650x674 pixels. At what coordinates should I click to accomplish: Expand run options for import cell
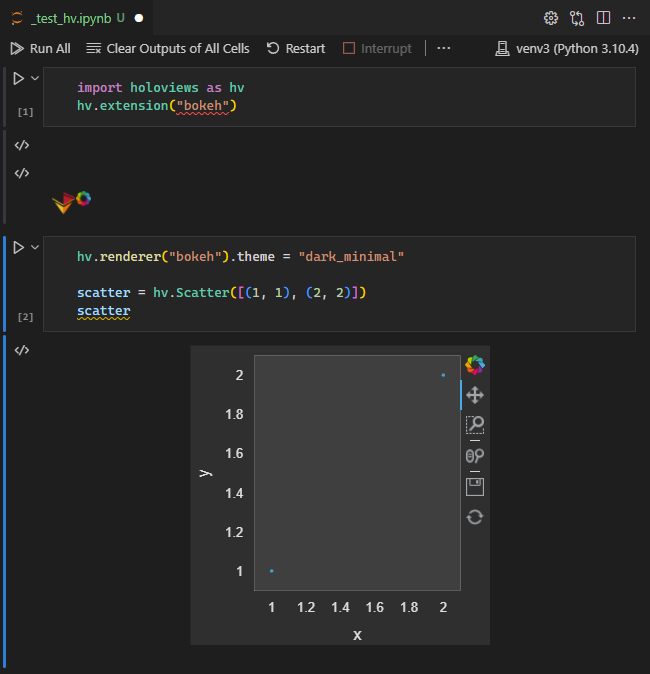click(x=35, y=78)
